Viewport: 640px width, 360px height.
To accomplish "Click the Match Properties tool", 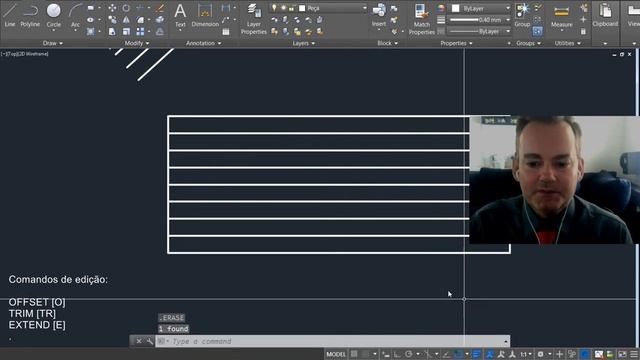I will tap(422, 19).
